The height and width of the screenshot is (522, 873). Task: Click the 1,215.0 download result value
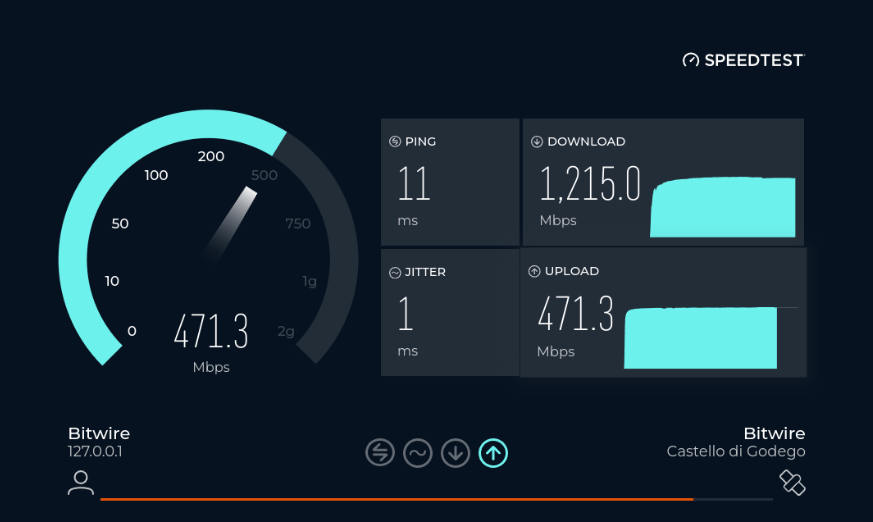(590, 185)
